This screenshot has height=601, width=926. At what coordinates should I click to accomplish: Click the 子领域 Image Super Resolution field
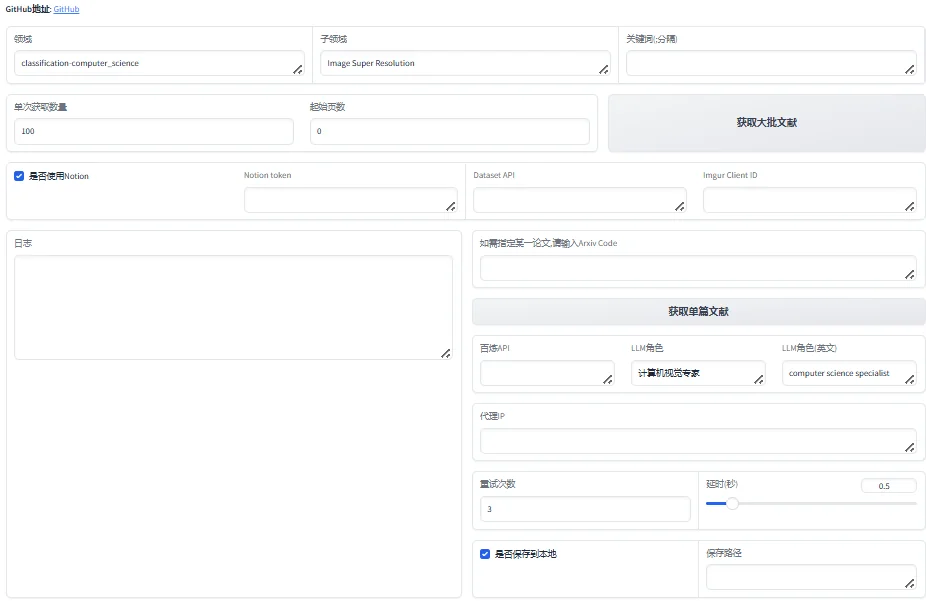point(465,63)
